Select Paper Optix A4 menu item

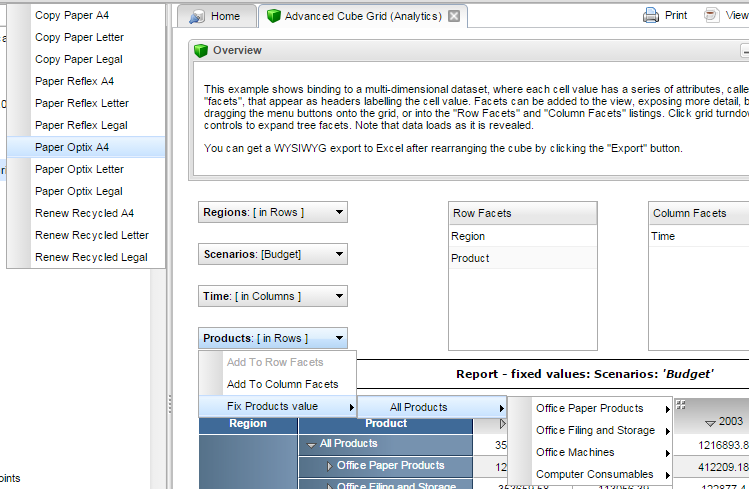tap(72, 147)
